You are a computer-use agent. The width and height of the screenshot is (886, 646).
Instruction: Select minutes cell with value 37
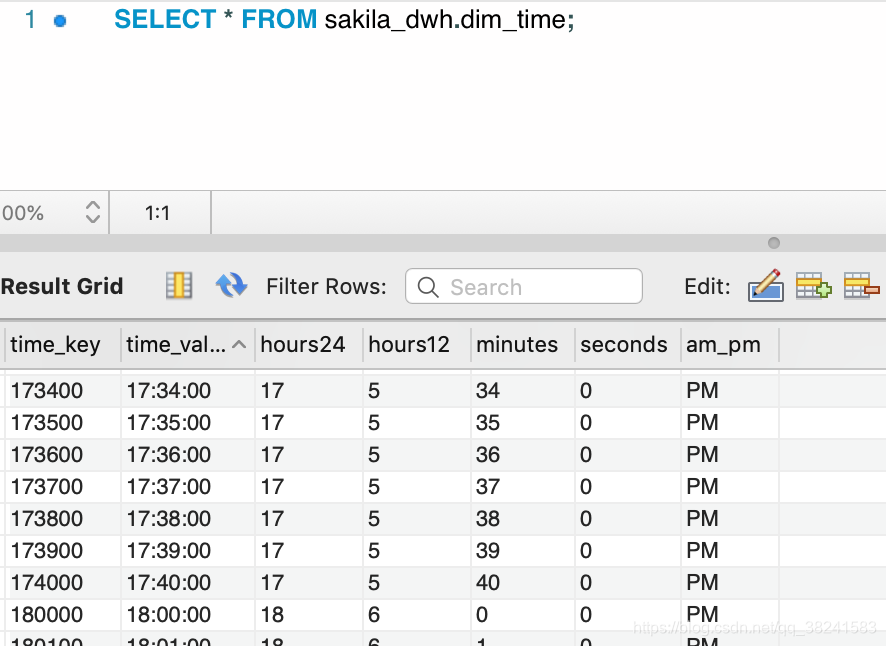click(523, 487)
